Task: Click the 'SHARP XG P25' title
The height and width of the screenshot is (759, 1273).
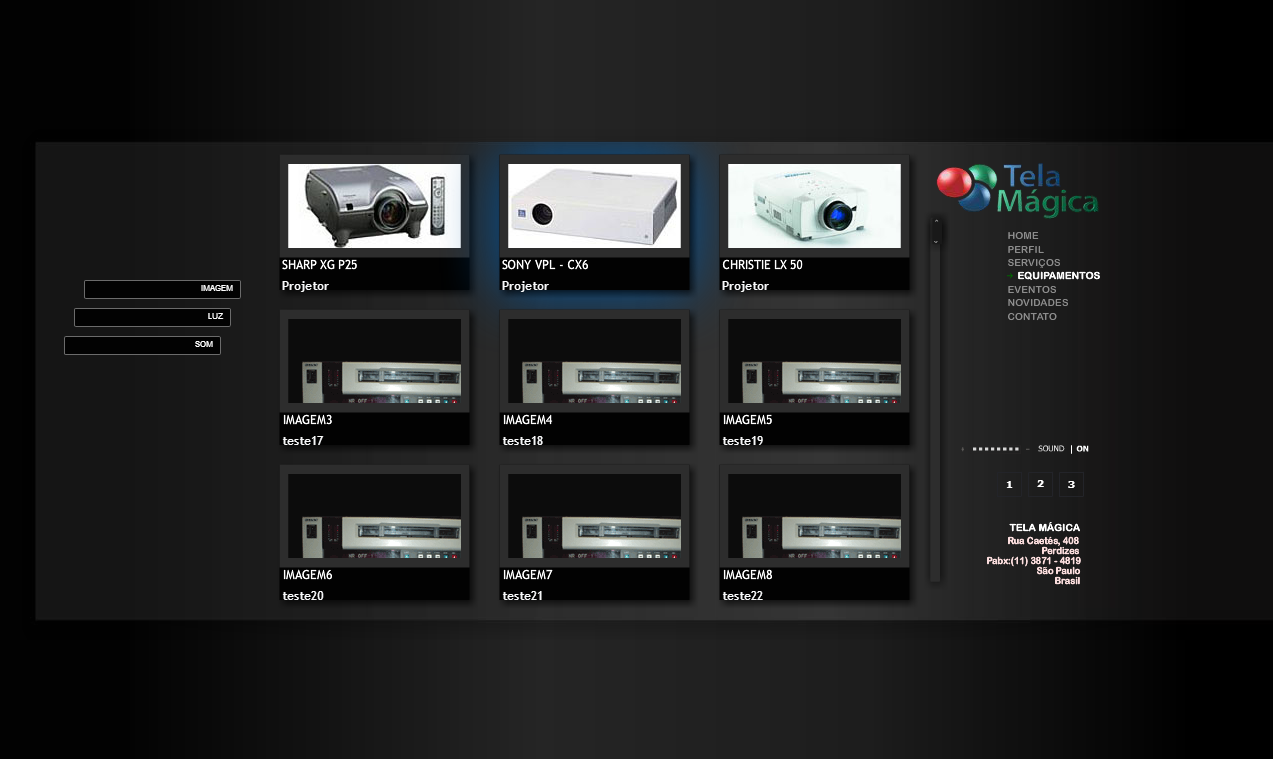Action: 319,266
